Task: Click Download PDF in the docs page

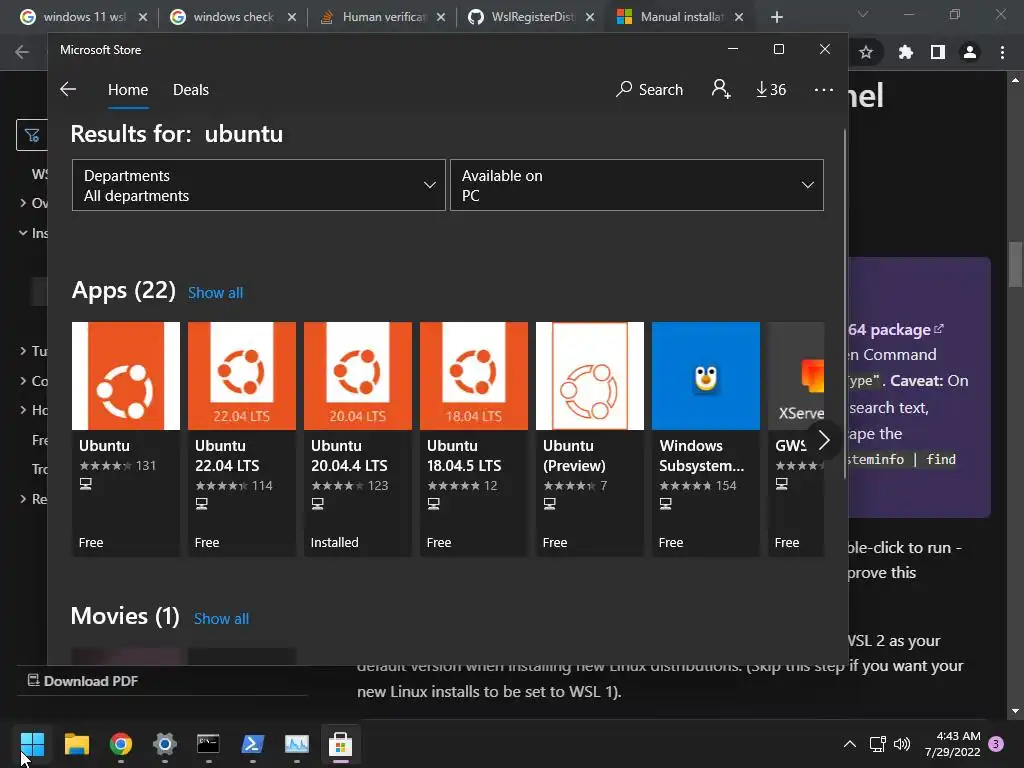Action: (83, 681)
